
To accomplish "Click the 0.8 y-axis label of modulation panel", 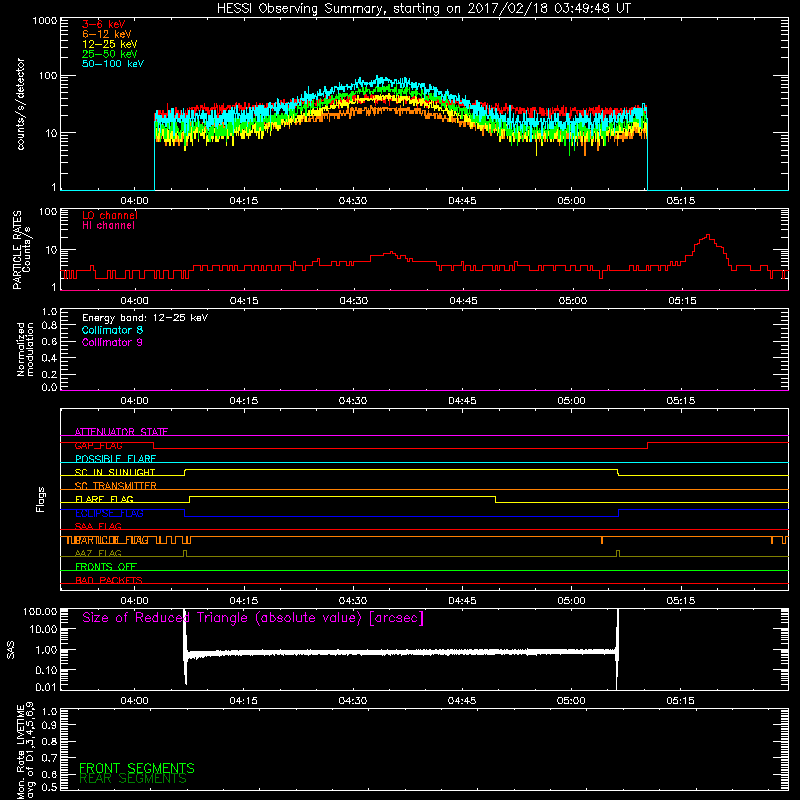I will [x=49, y=326].
